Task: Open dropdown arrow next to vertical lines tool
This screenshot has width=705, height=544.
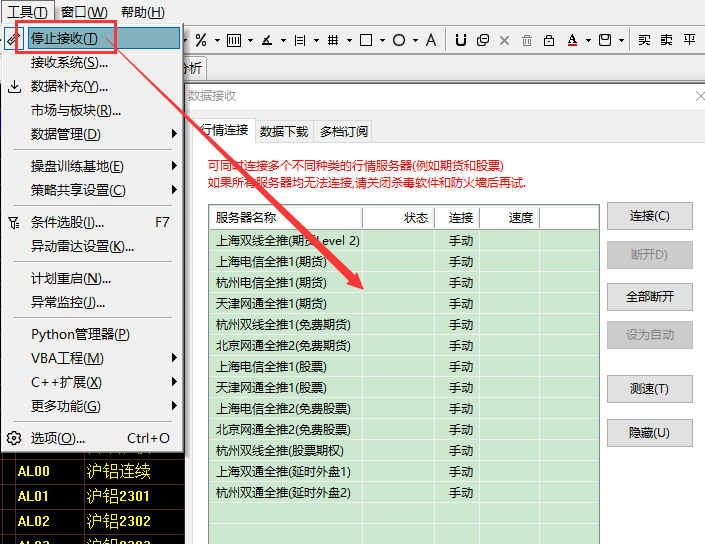Action: pyautogui.click(x=250, y=40)
